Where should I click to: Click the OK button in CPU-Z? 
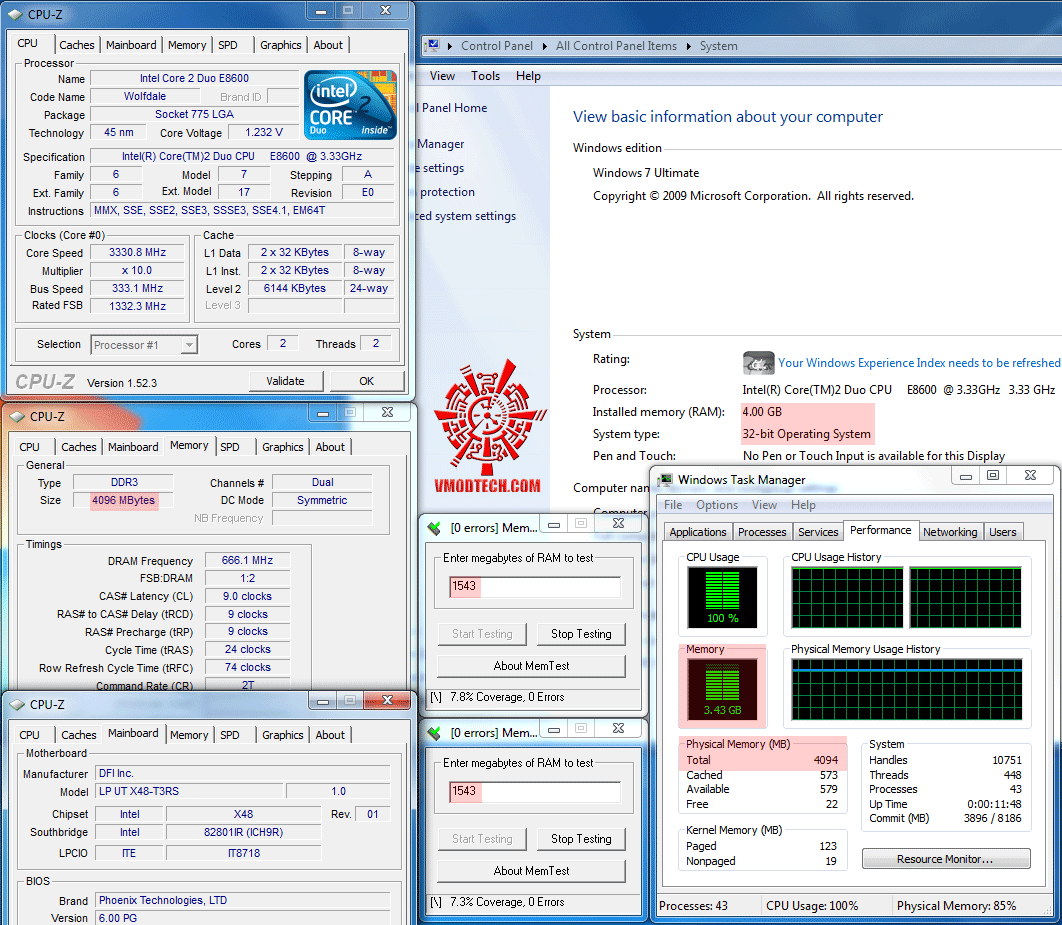click(x=366, y=381)
